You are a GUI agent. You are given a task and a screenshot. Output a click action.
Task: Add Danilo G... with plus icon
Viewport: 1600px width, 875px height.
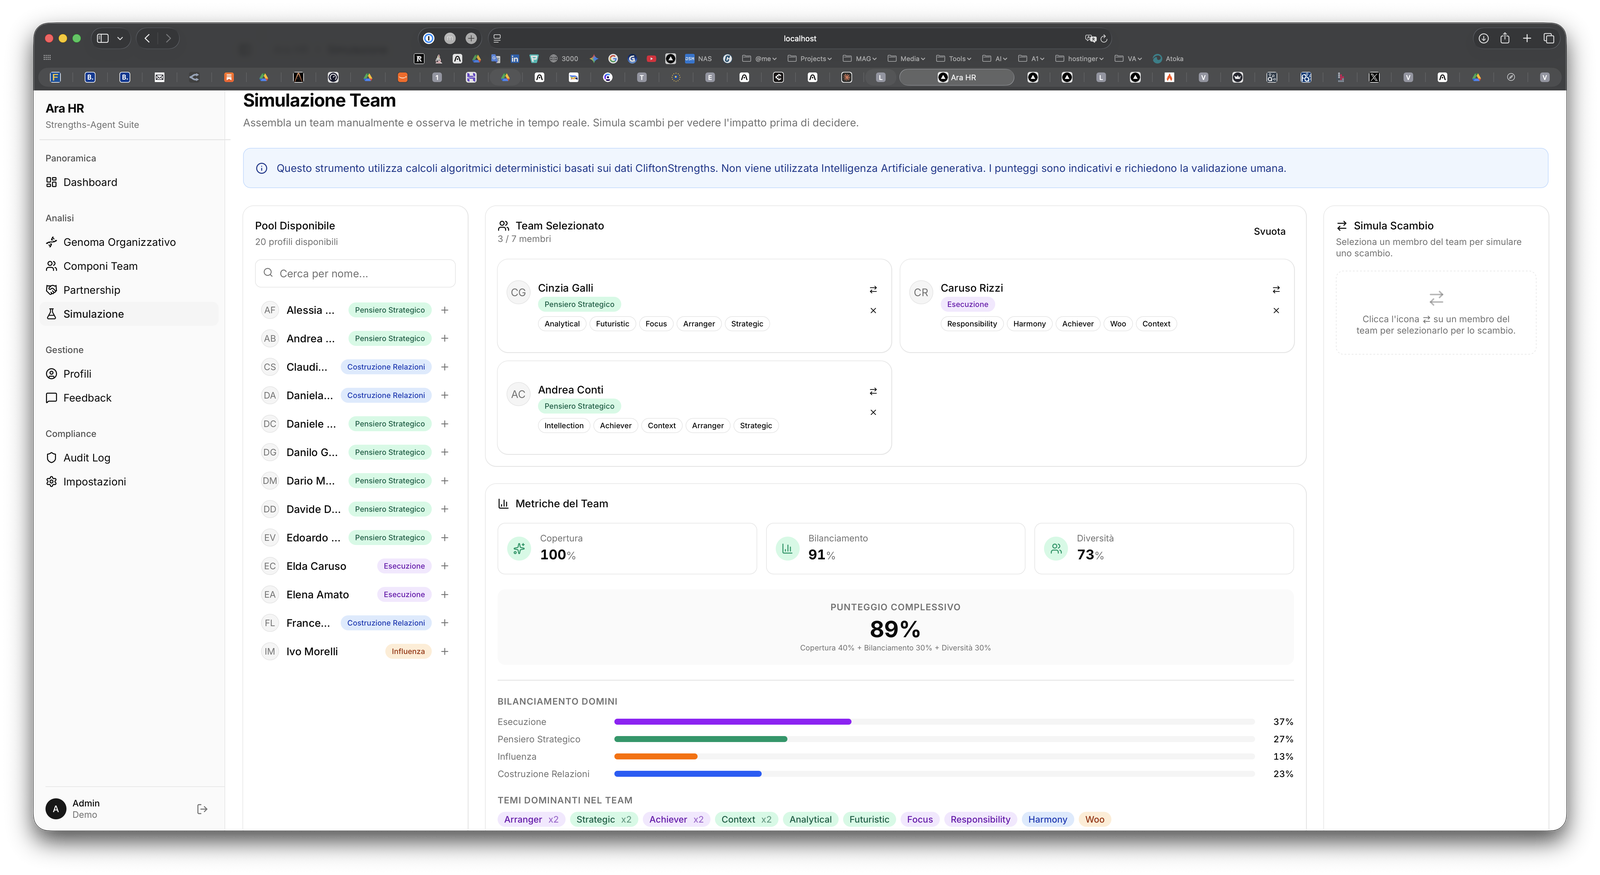pyautogui.click(x=445, y=452)
